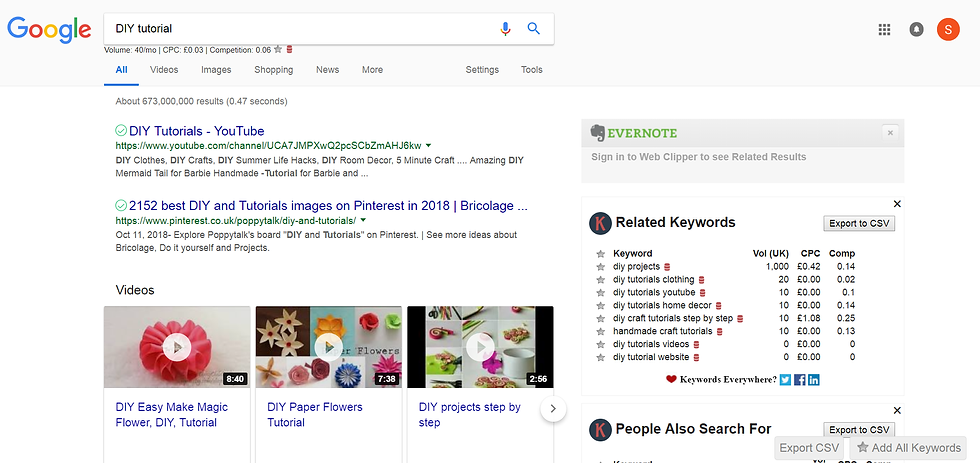980x463 pixels.
Task: Star the 'handmade craft tutorials' keyword
Action: (x=601, y=331)
